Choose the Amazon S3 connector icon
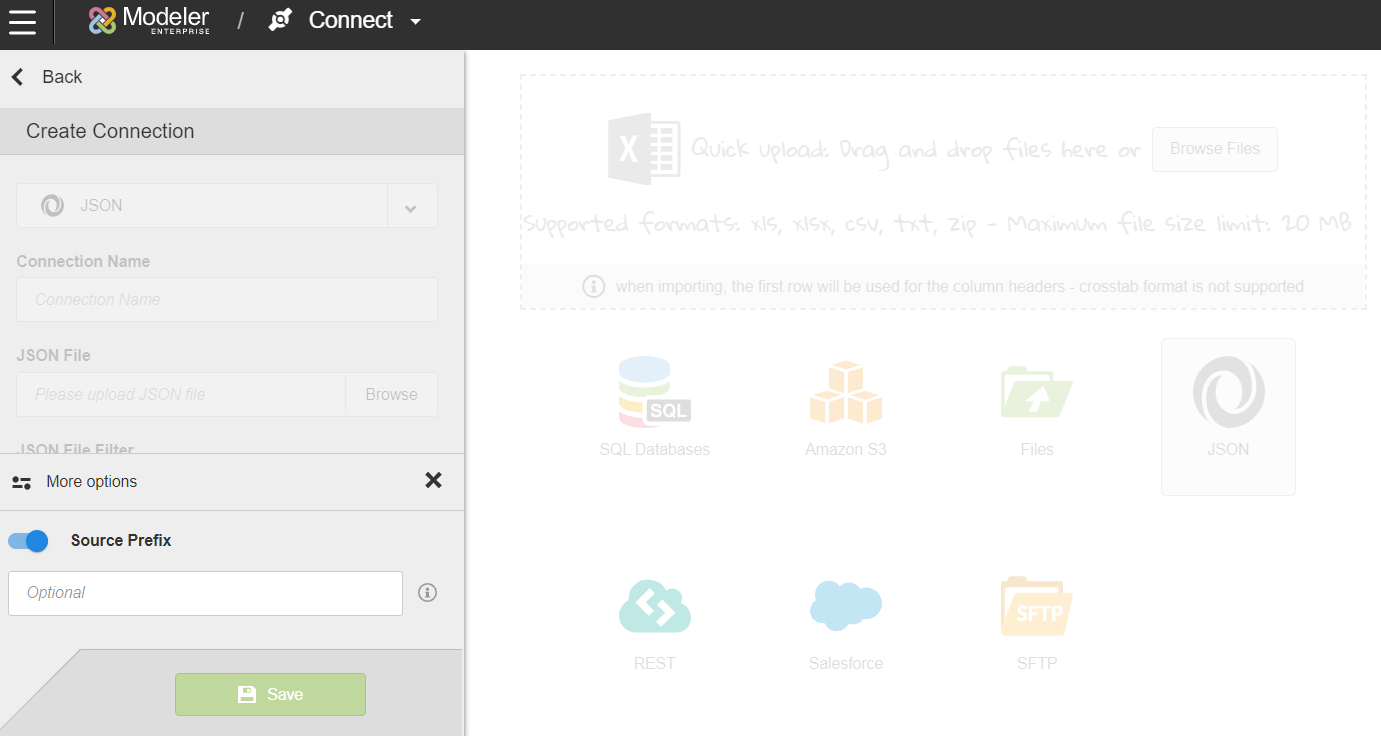 point(846,392)
